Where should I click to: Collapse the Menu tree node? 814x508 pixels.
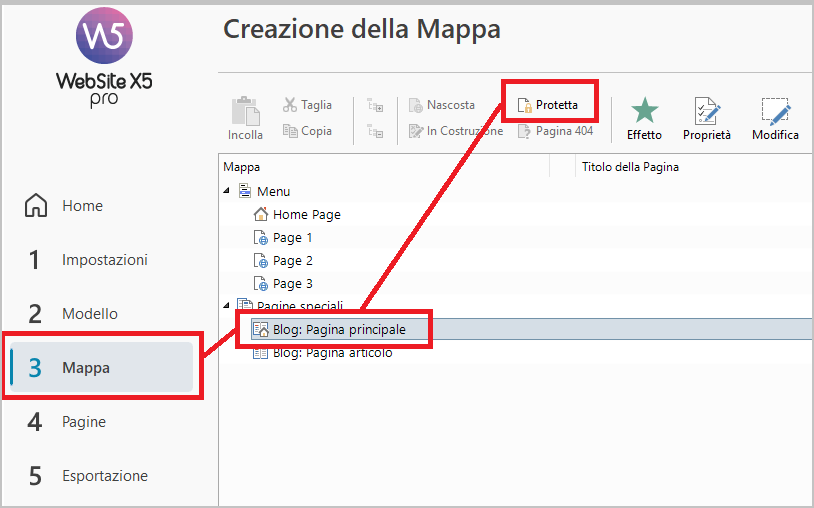[227, 191]
